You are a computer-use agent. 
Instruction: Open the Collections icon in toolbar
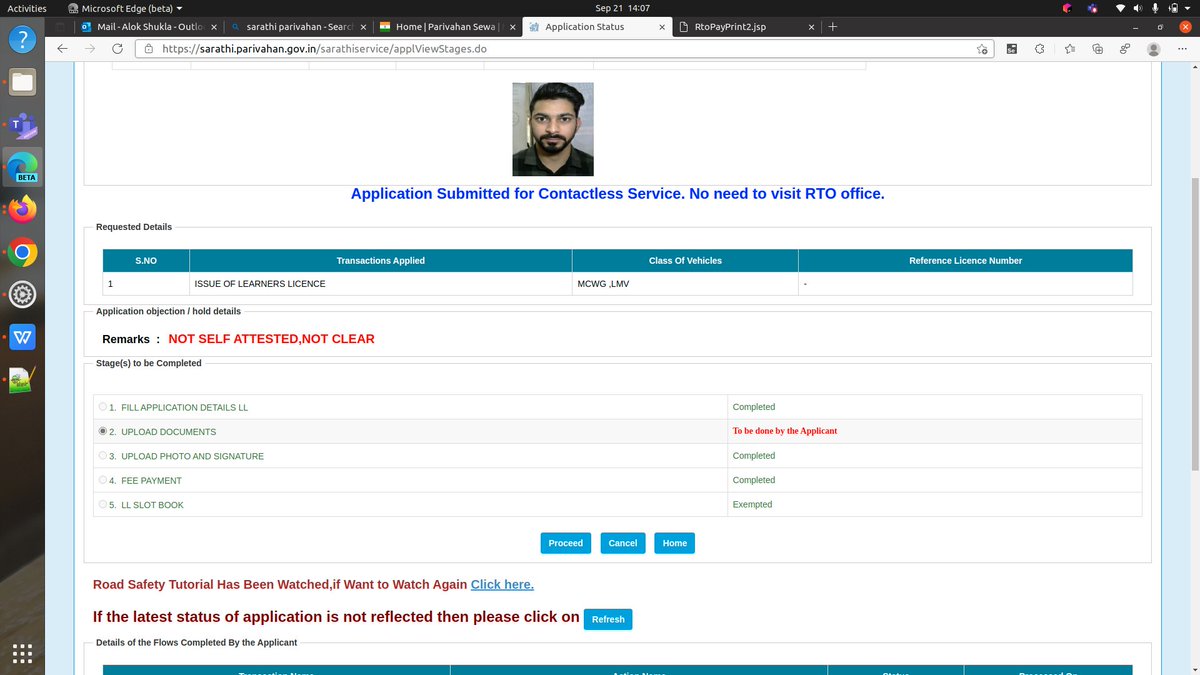coord(1097,48)
